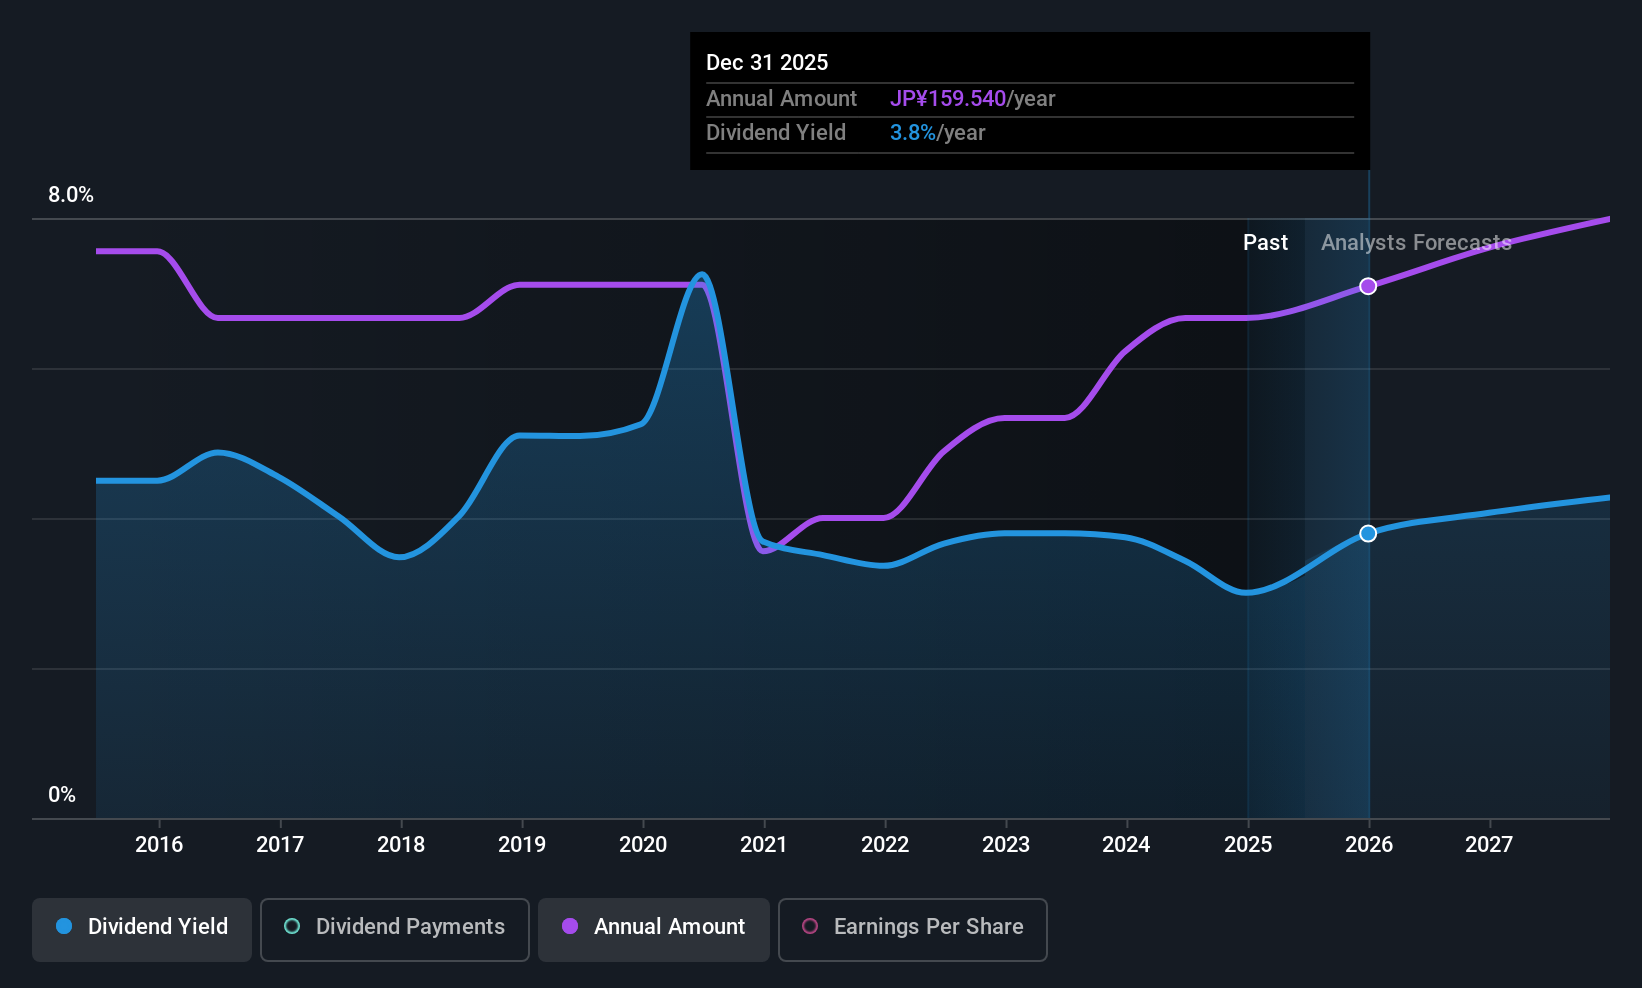The image size is (1642, 988).
Task: Click the Analysts Forecasts label
Action: point(1416,242)
